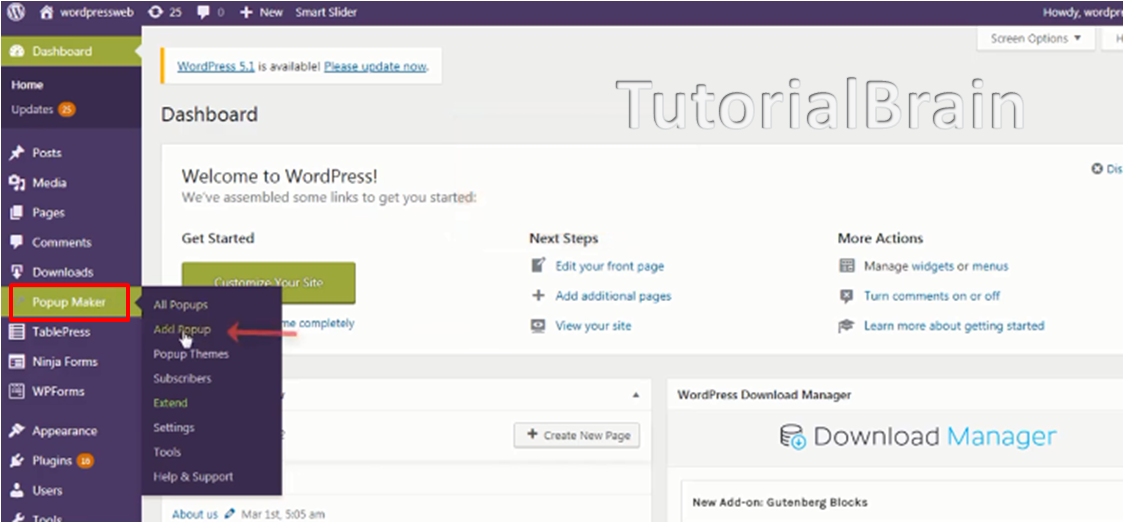This screenshot has height=523, width=1124.
Task: Click the Pages icon in the sidebar
Action: tap(17, 213)
